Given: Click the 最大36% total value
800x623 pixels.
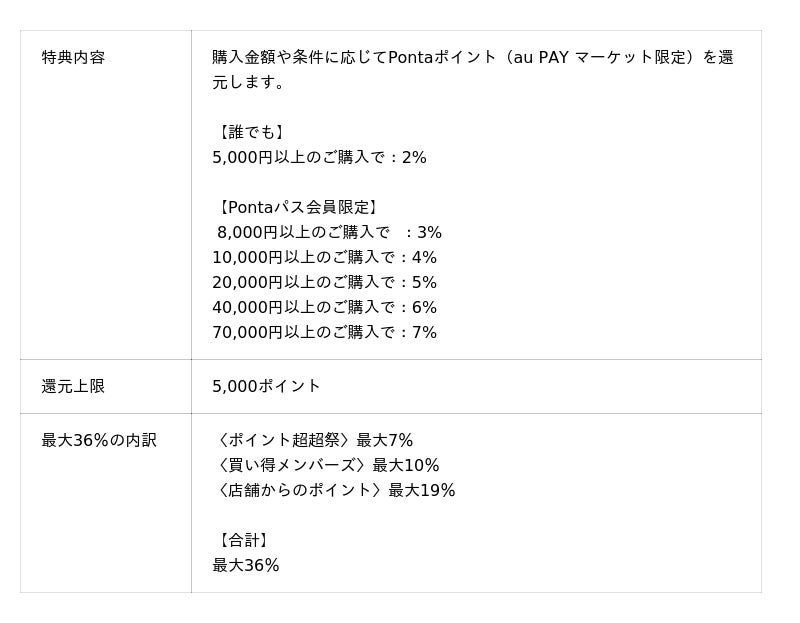Looking at the screenshot, I should (x=246, y=565).
